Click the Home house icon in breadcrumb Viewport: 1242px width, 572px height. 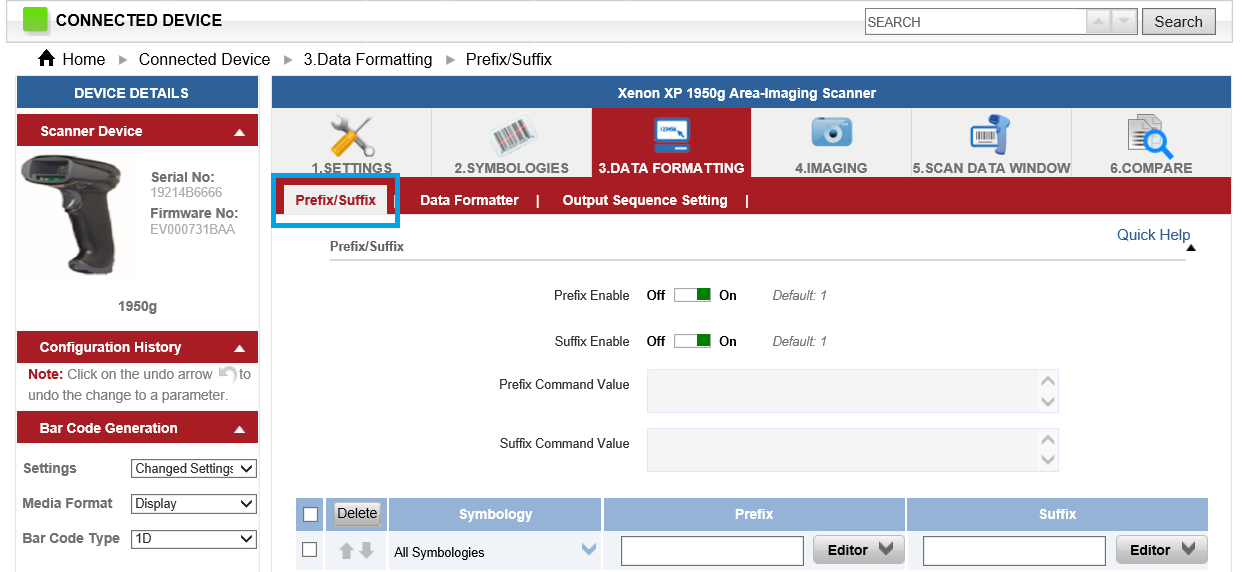pos(46,59)
